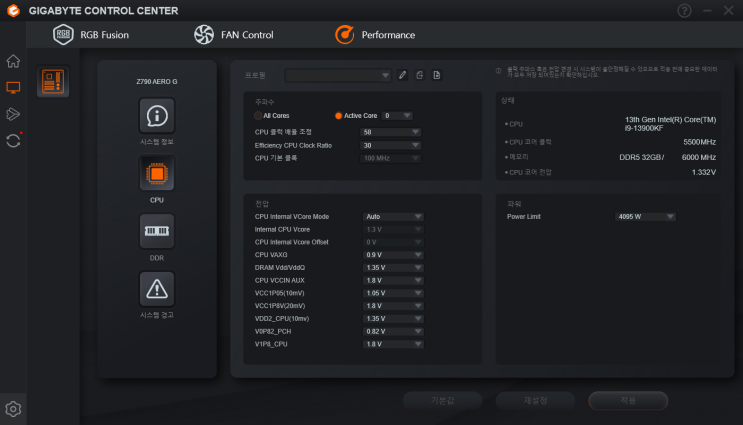
Task: Open the VCC1P05(10mV) dropdown
Action: click(x=393, y=293)
